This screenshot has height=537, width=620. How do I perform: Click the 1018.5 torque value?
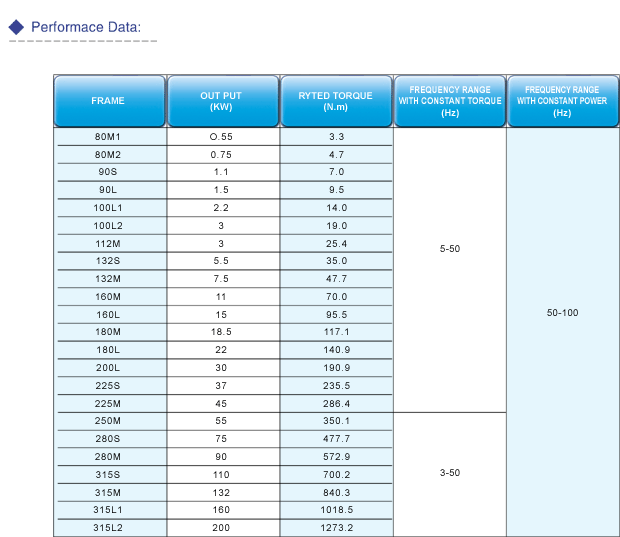[335, 509]
